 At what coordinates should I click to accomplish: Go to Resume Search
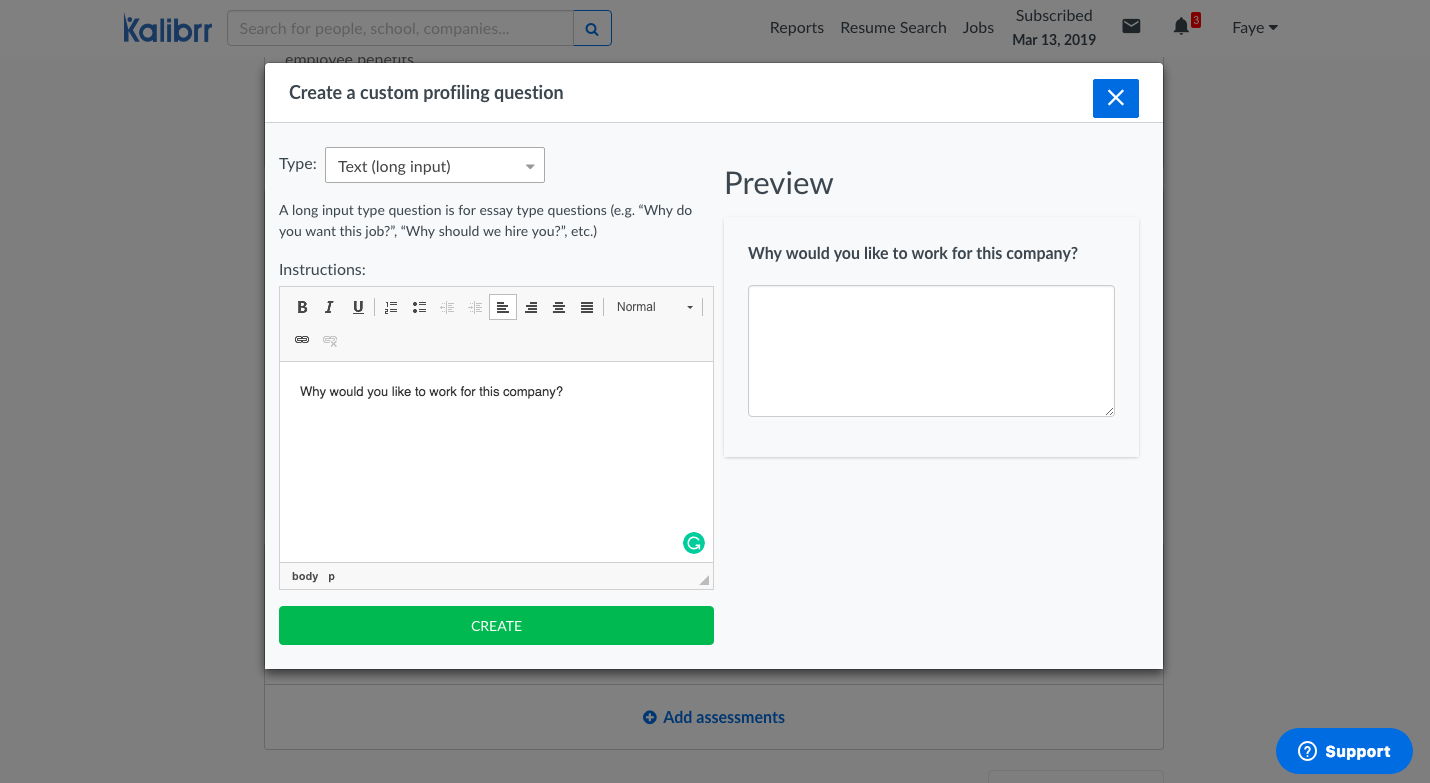[893, 28]
